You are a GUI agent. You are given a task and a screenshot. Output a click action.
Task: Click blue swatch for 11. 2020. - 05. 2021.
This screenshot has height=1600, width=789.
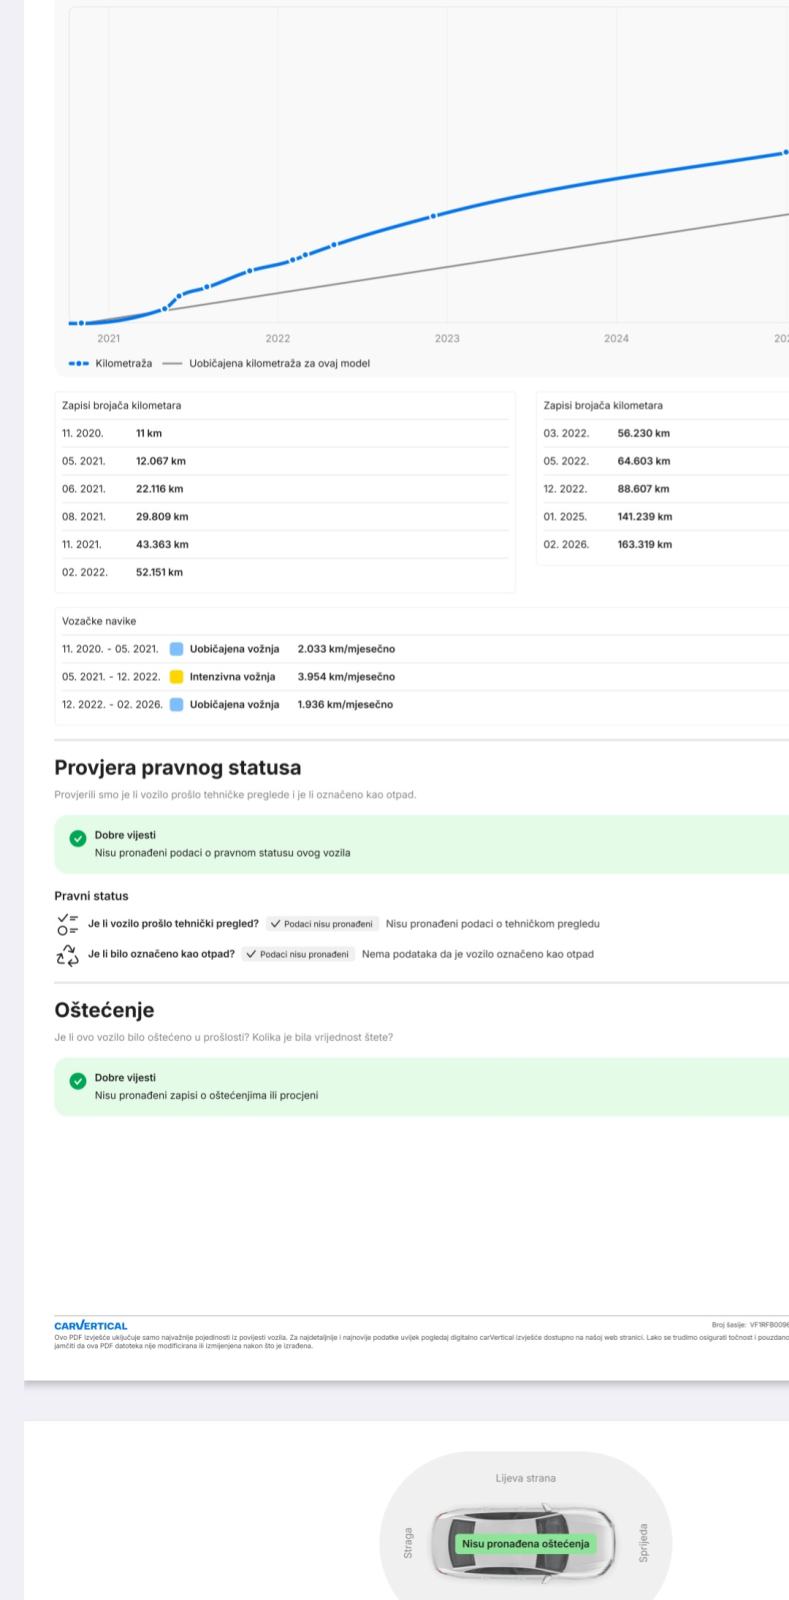click(176, 649)
